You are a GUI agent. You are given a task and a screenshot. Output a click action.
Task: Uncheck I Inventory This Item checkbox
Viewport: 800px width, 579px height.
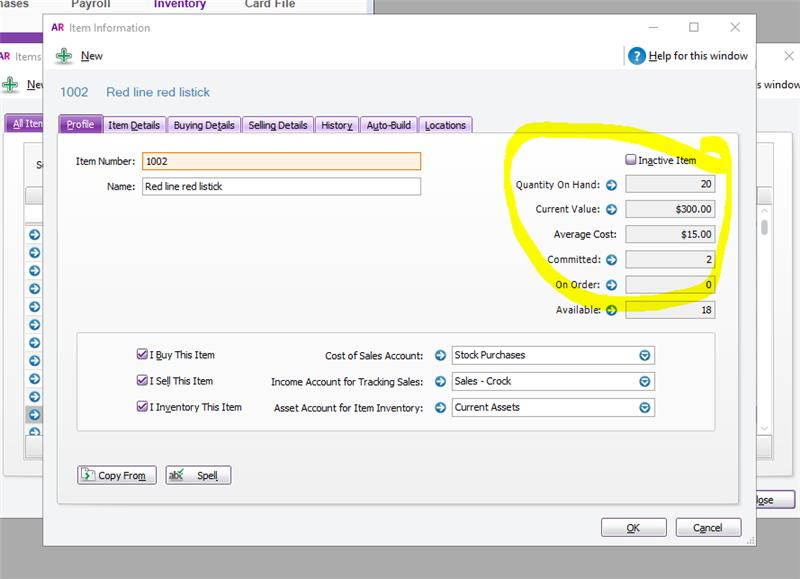pyautogui.click(x=142, y=407)
